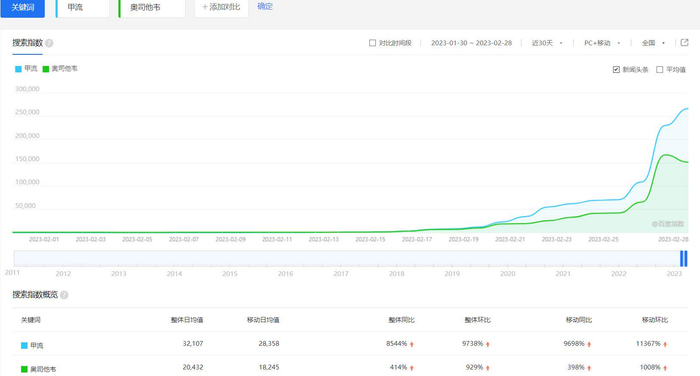The height and width of the screenshot is (376, 700).
Task: Click the 整体日均值 column header
Action: (187, 320)
